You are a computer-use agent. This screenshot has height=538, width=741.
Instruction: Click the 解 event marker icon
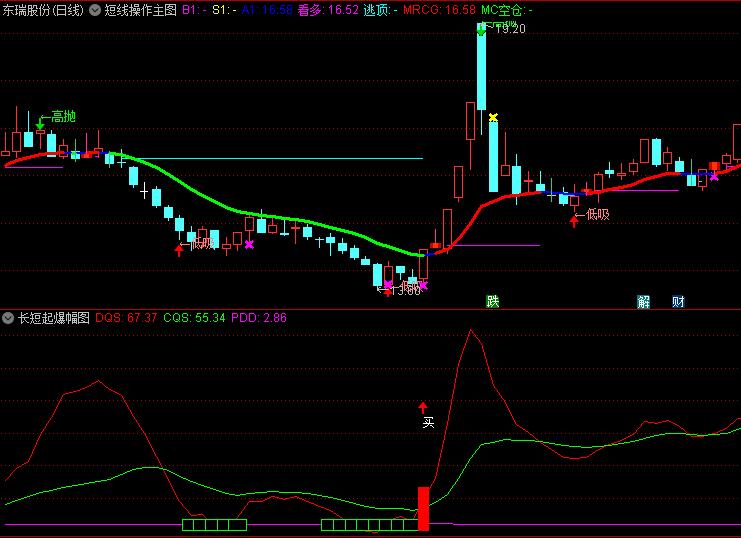click(x=643, y=301)
